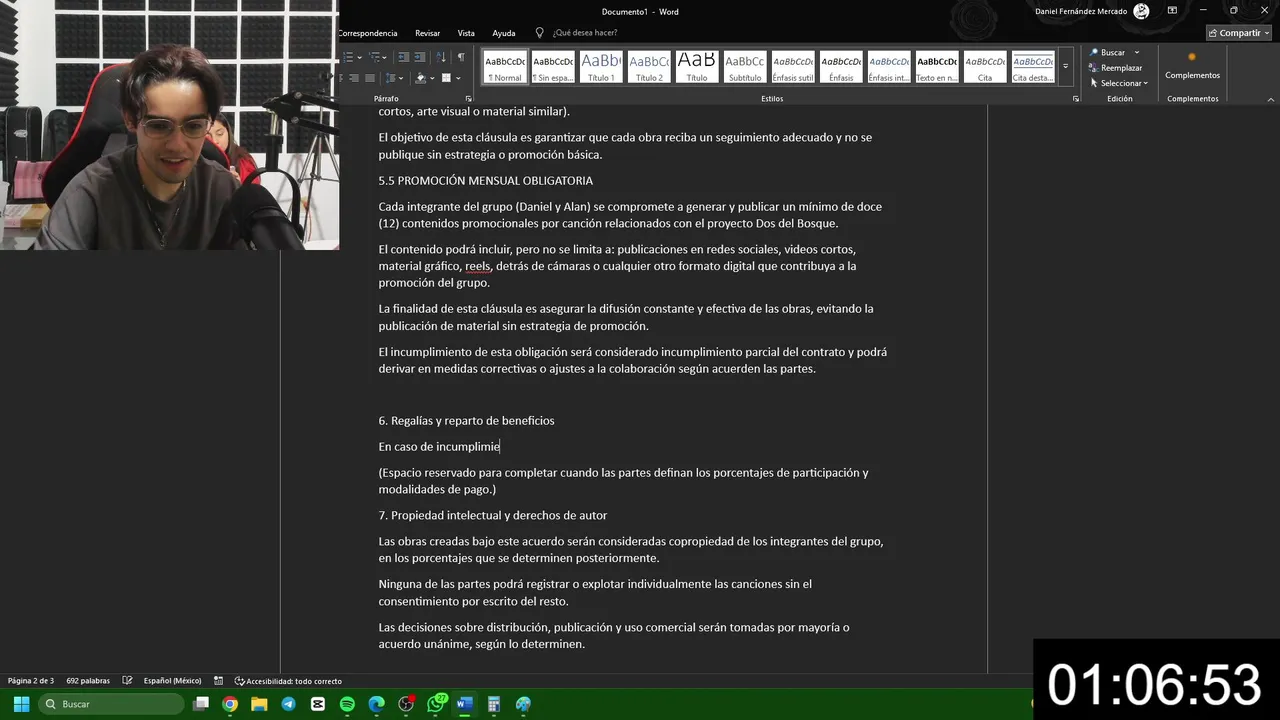The image size is (1280, 720).
Task: Click Buscar in Edición group
Action: click(x=1108, y=52)
